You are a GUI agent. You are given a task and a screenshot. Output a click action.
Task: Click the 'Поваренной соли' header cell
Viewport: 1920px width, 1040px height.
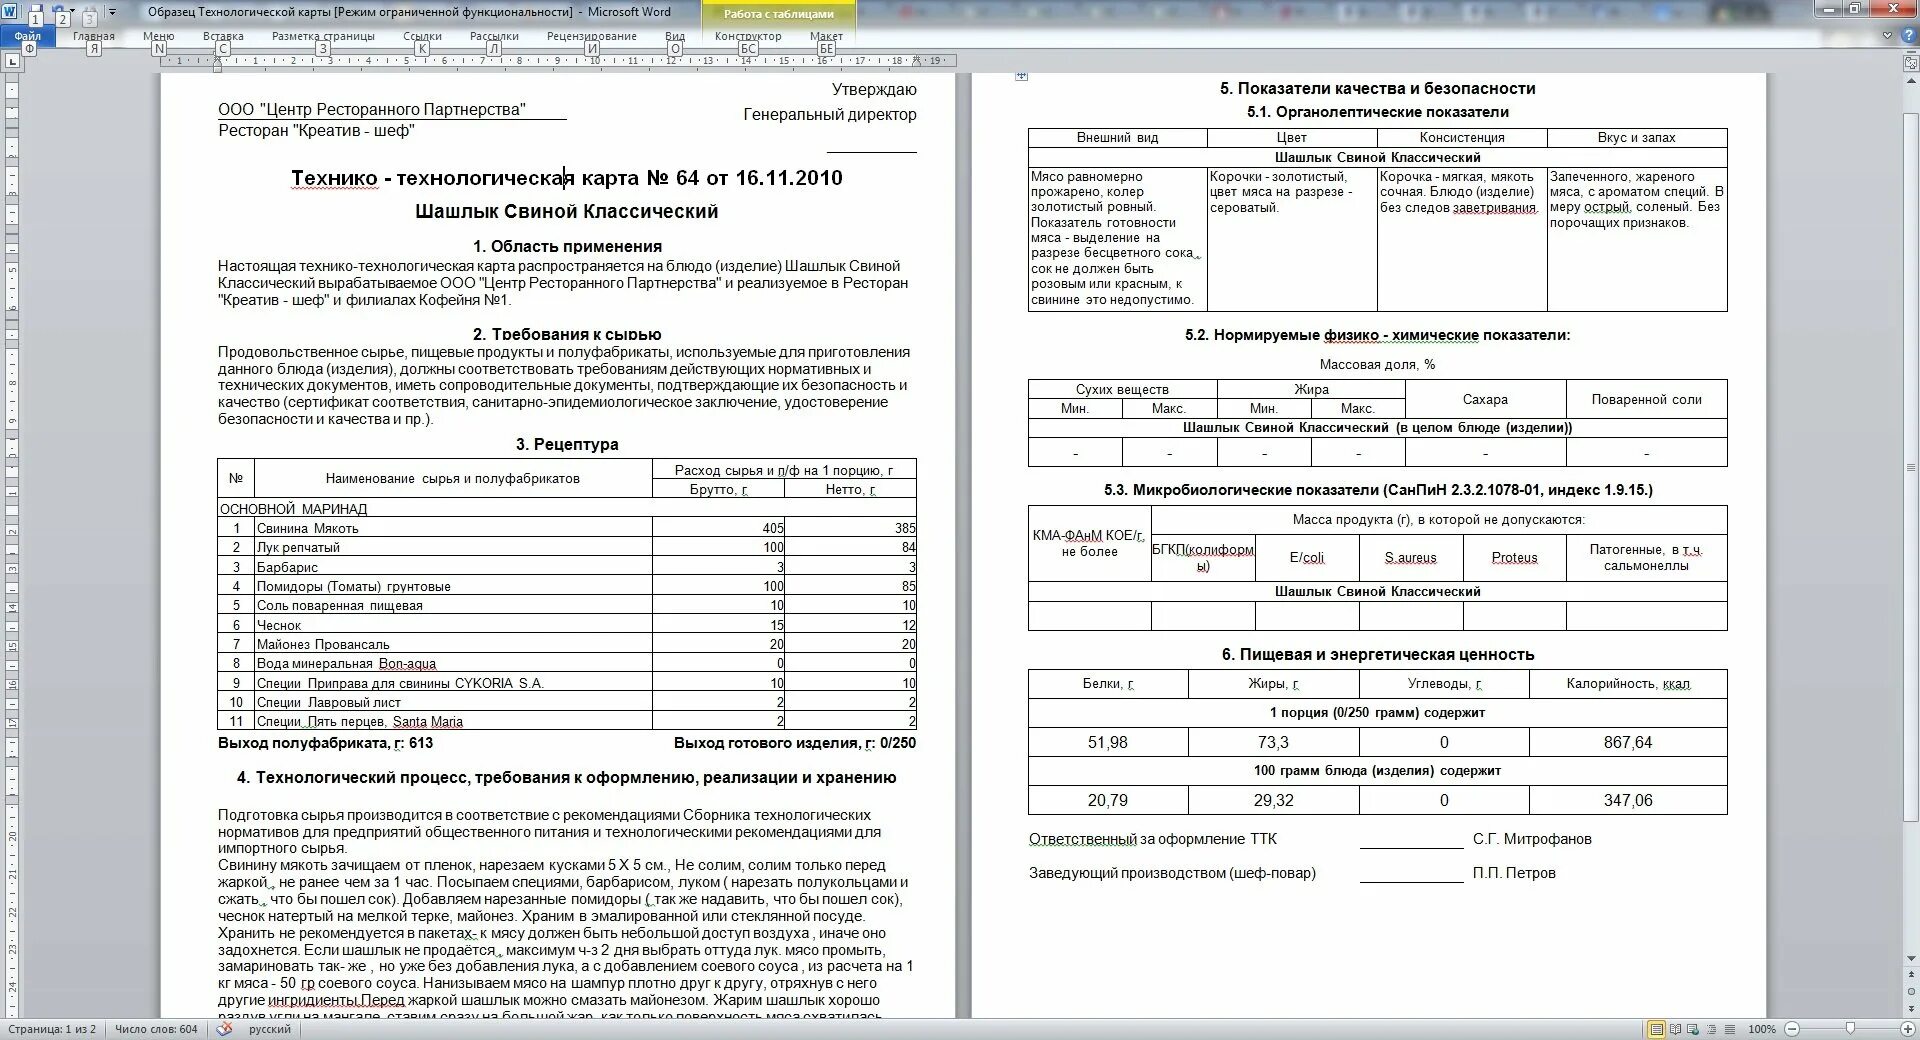[1646, 399]
